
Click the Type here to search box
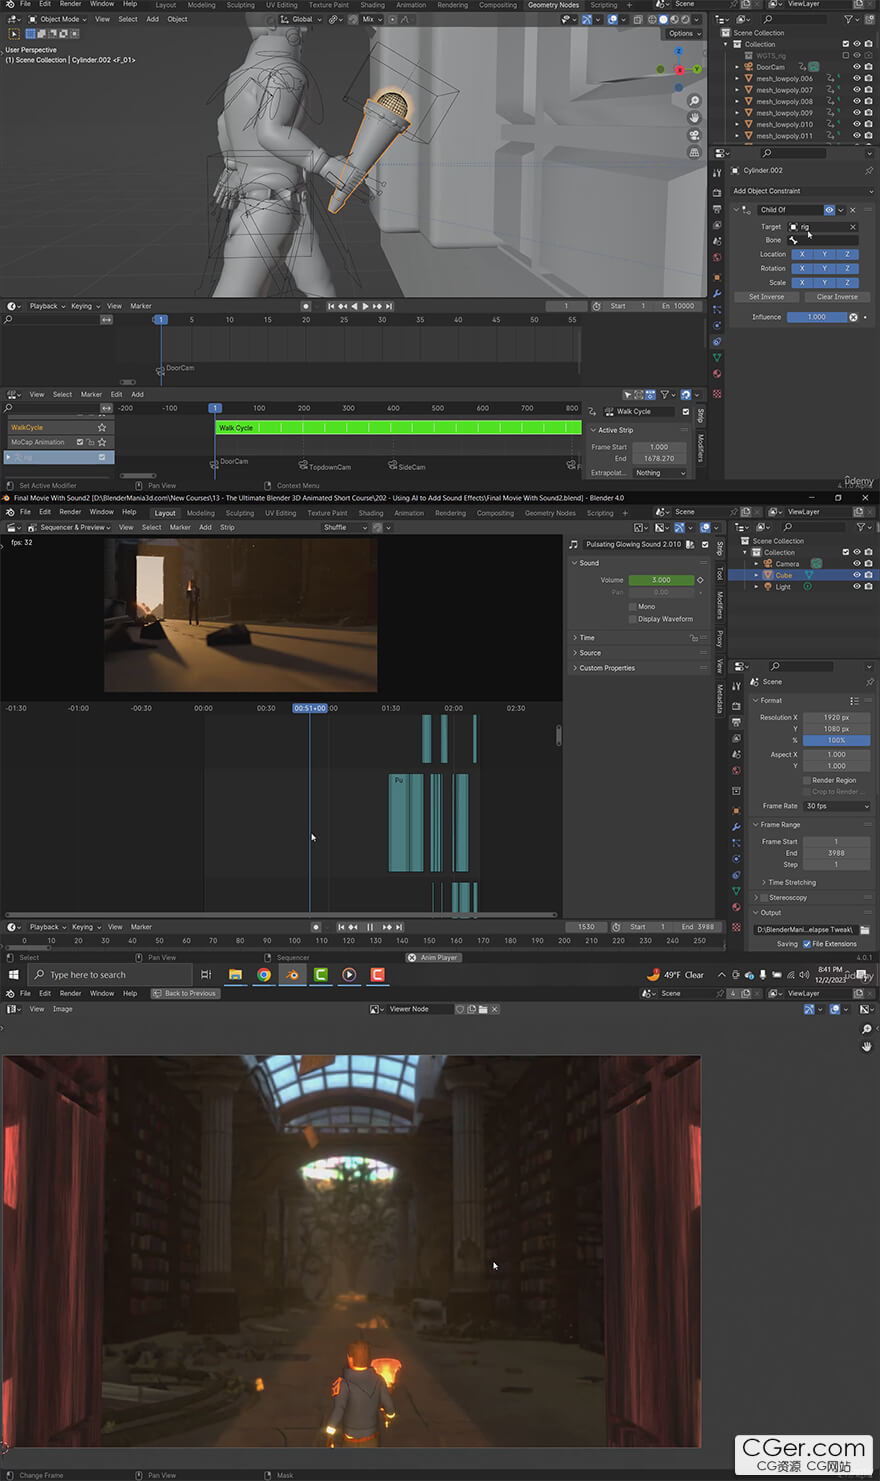click(x=110, y=974)
